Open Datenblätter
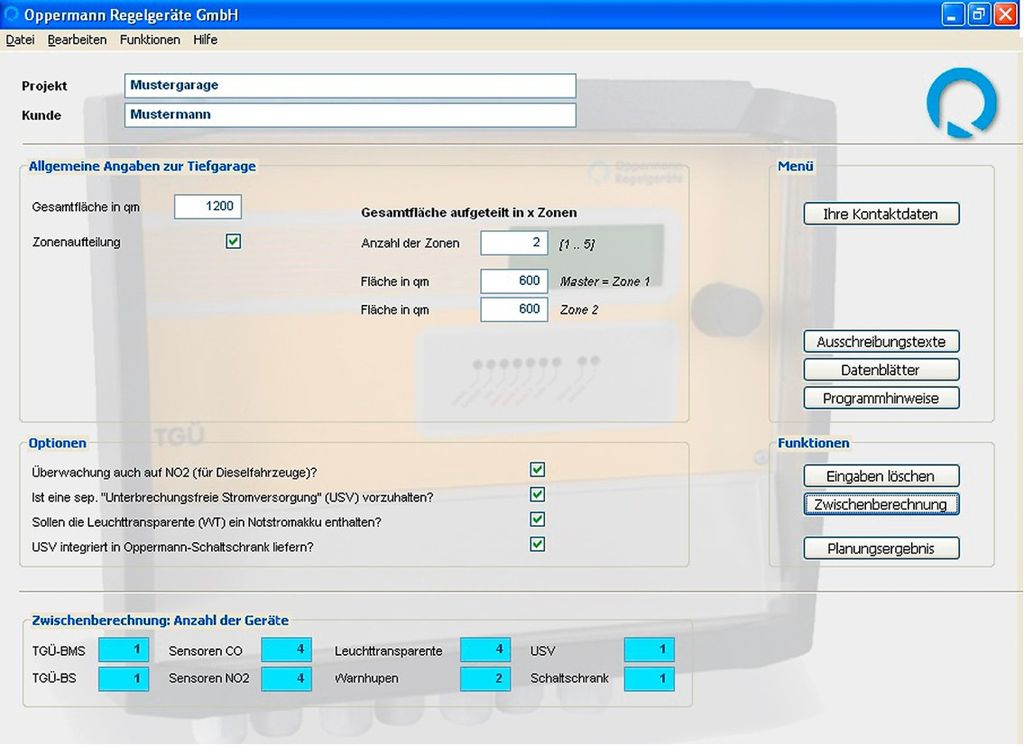The image size is (1024, 745). (x=881, y=370)
